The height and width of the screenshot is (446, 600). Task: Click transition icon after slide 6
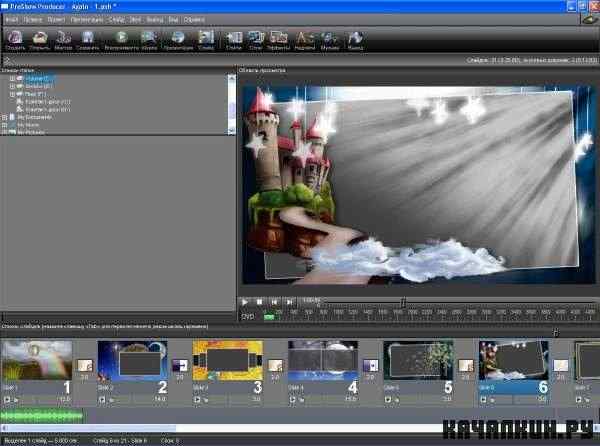pyautogui.click(x=561, y=365)
